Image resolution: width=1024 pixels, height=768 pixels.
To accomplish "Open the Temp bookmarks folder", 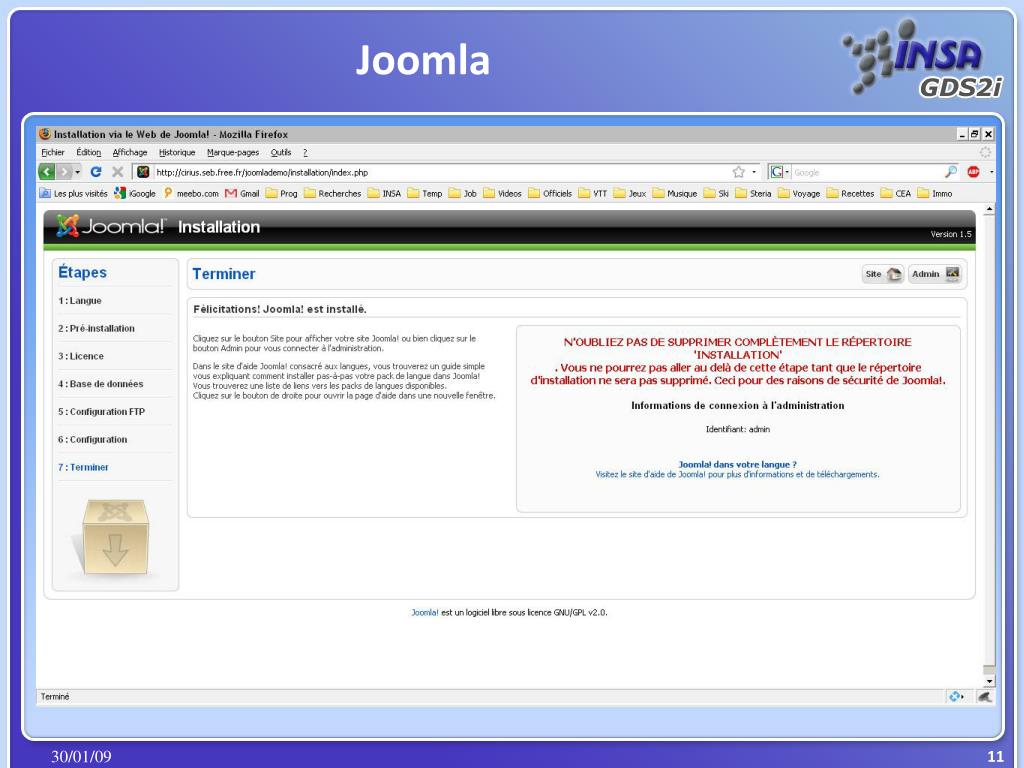I will 424,193.
